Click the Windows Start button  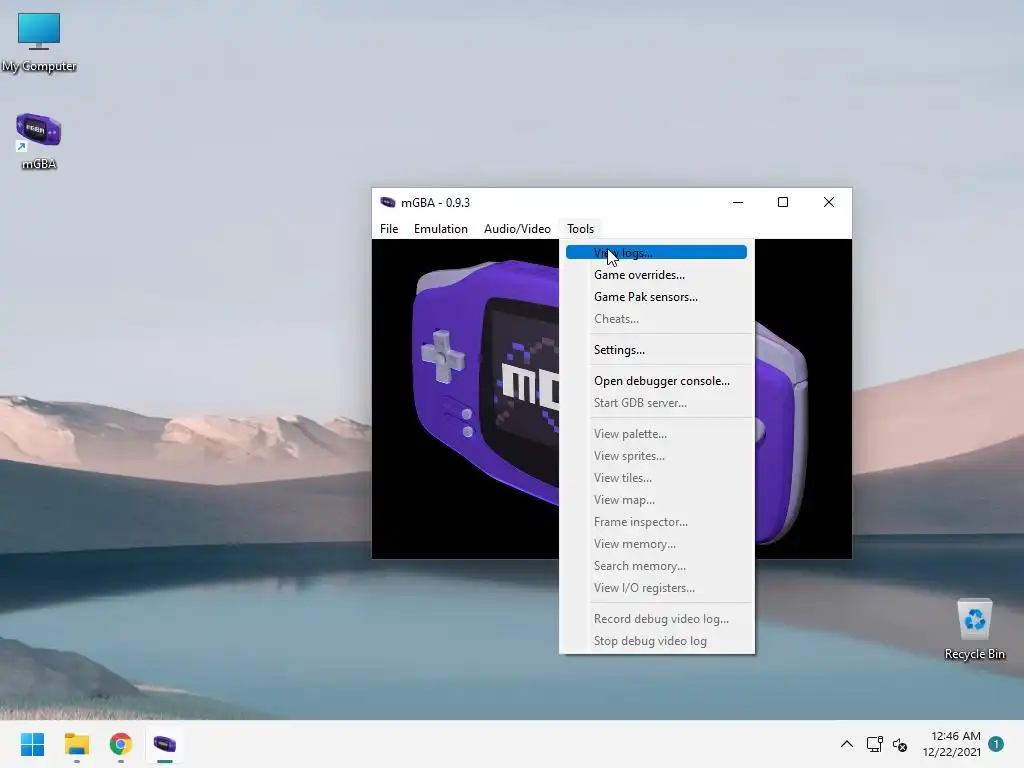[33, 744]
